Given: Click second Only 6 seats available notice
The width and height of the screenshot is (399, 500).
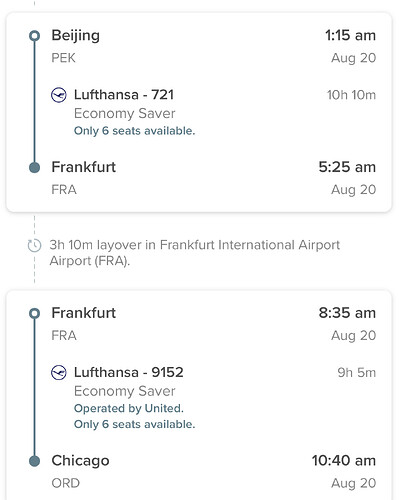Looking at the screenshot, I should point(134,424).
